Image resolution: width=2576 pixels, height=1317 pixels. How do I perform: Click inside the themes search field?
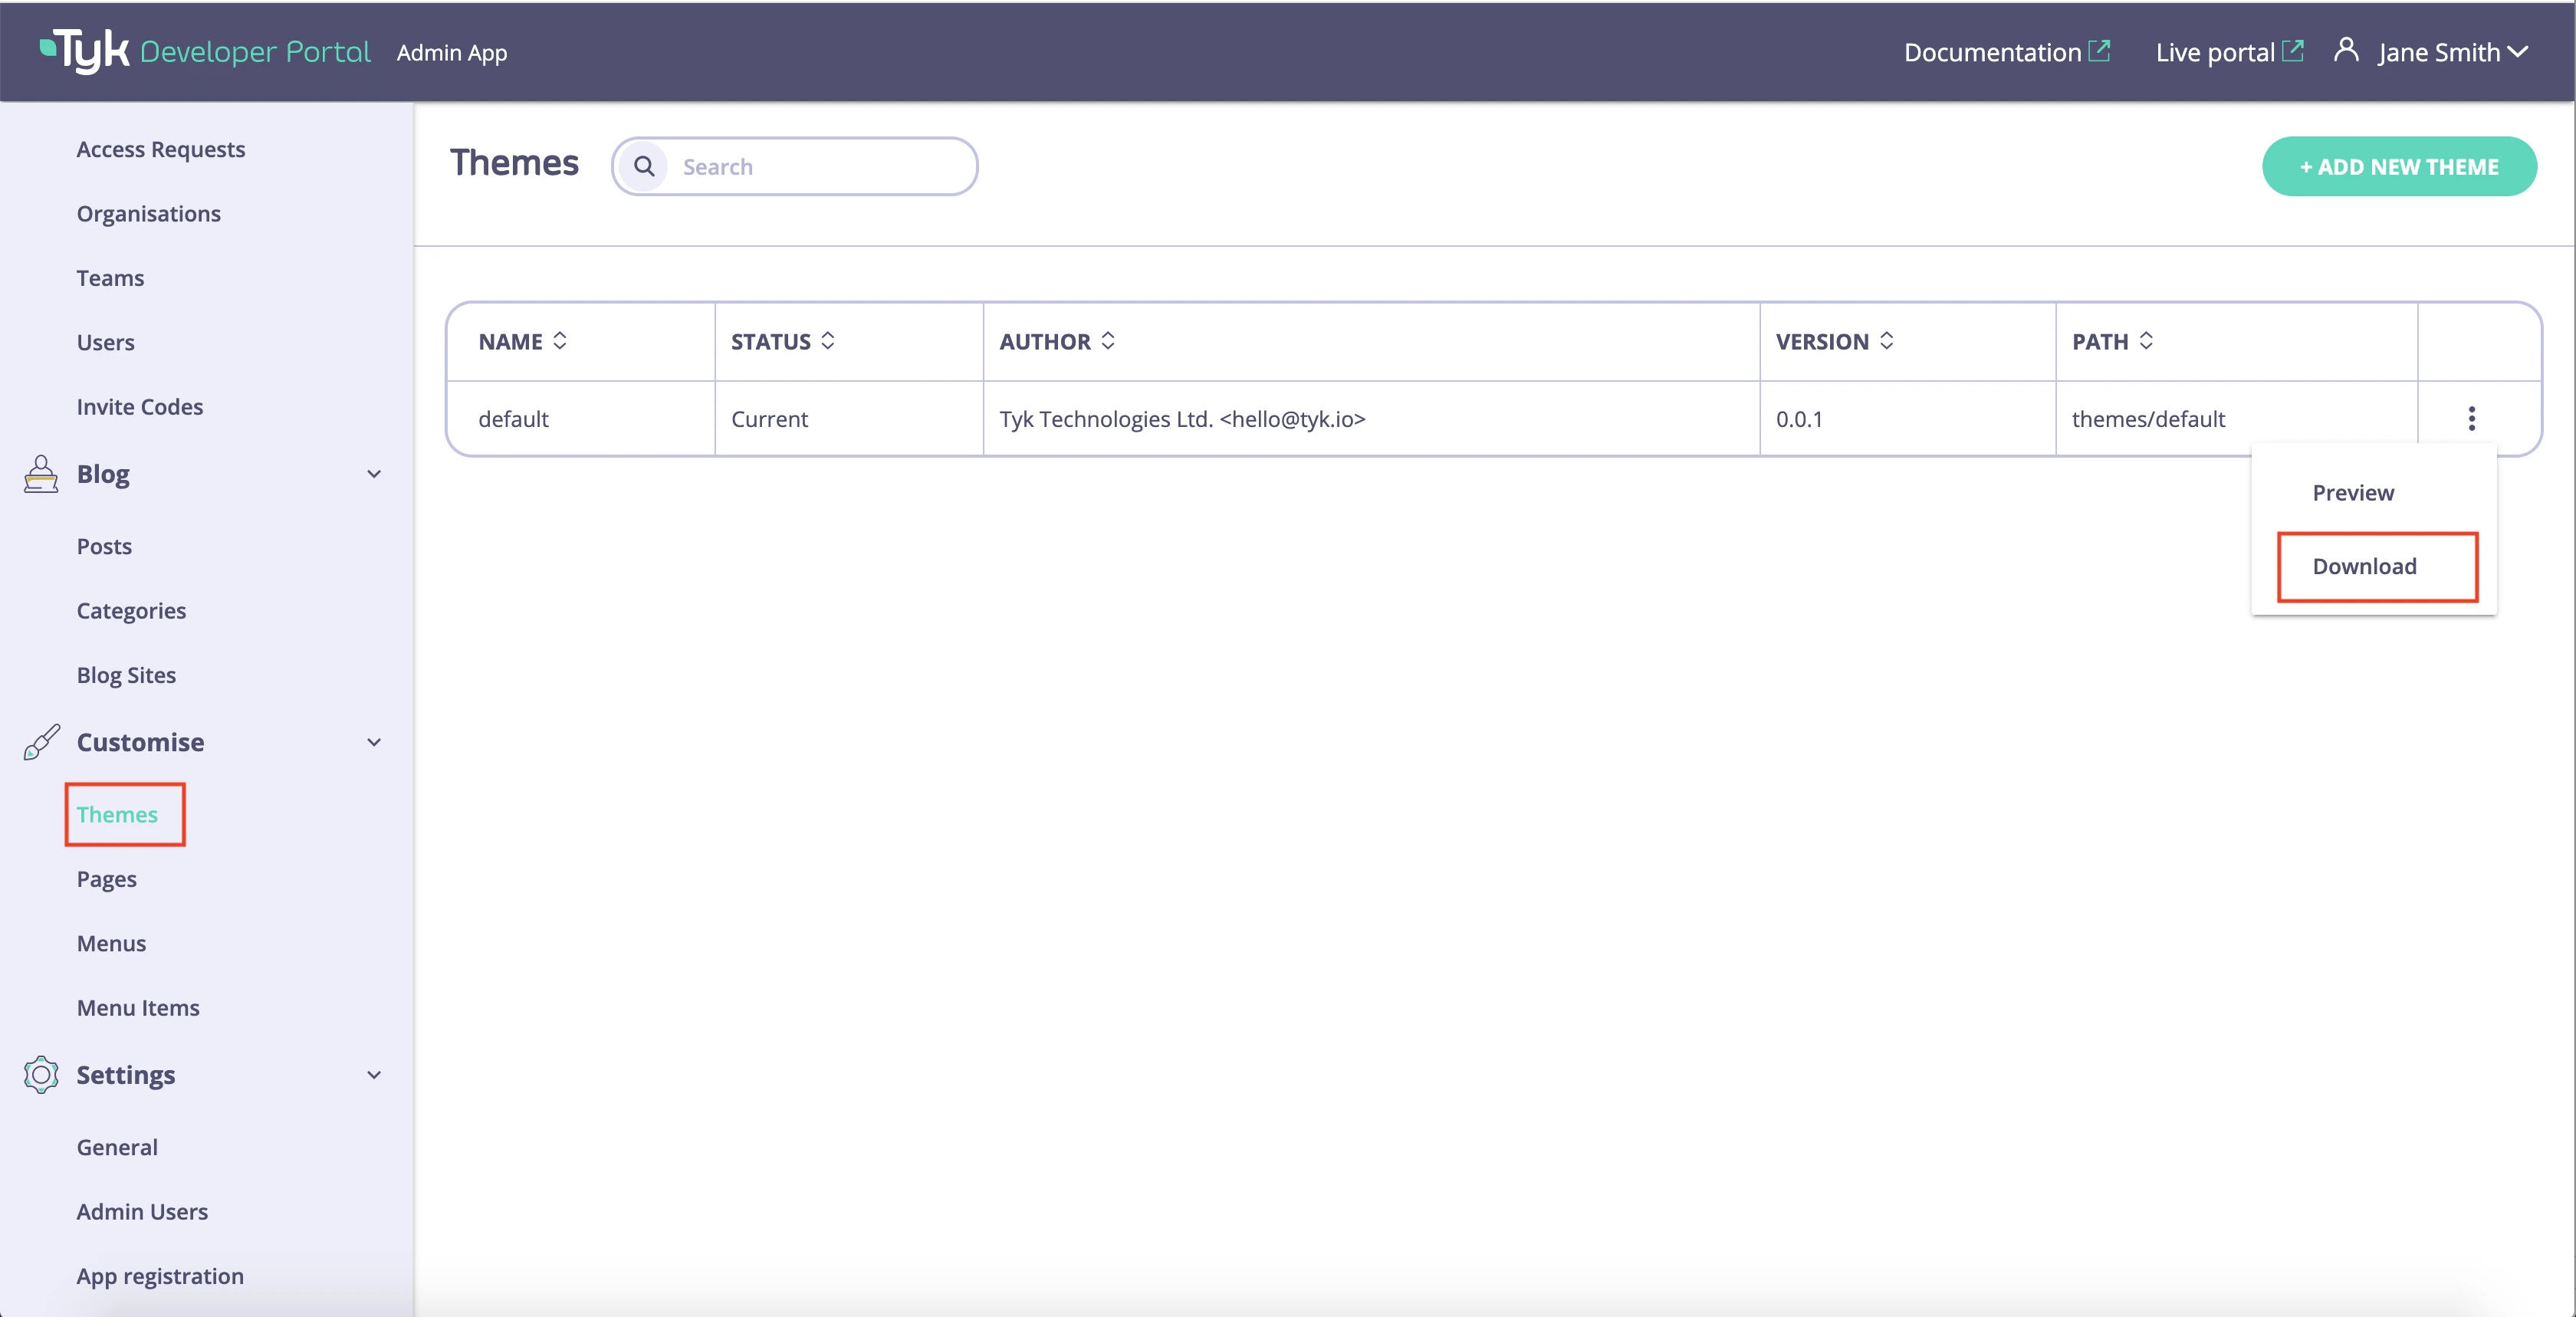(x=820, y=166)
